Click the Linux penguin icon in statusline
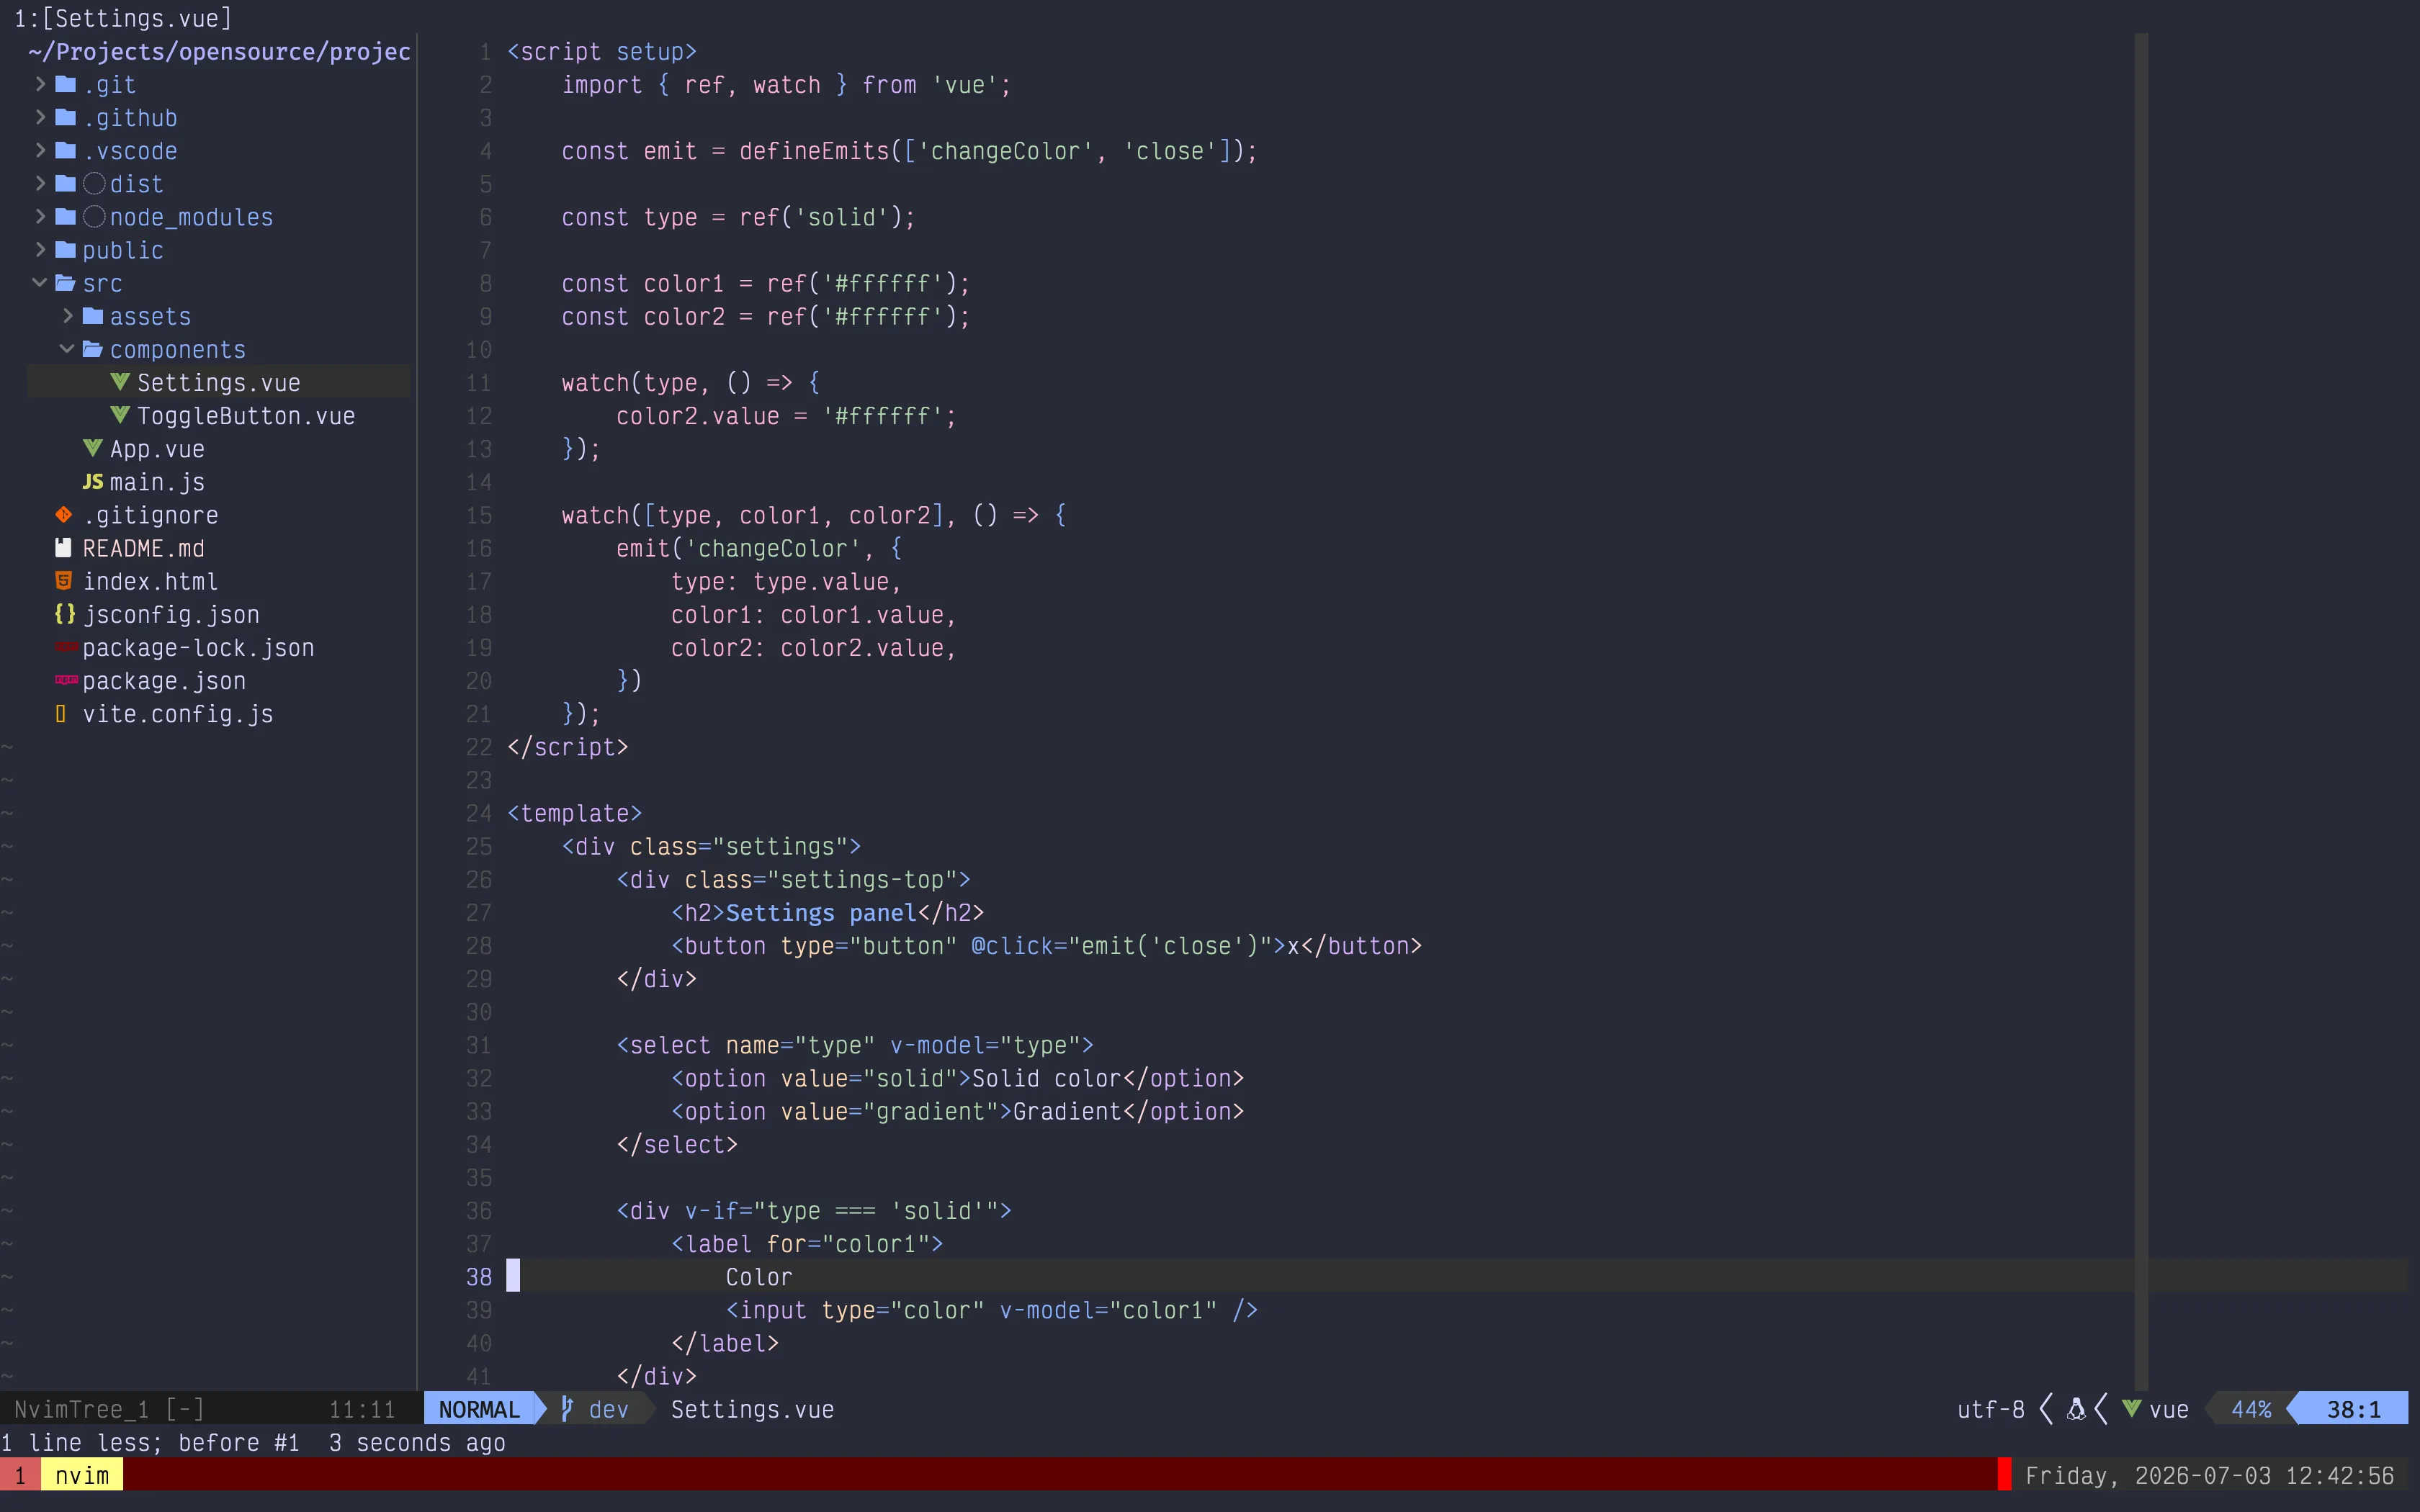2420x1512 pixels. pos(2076,1409)
